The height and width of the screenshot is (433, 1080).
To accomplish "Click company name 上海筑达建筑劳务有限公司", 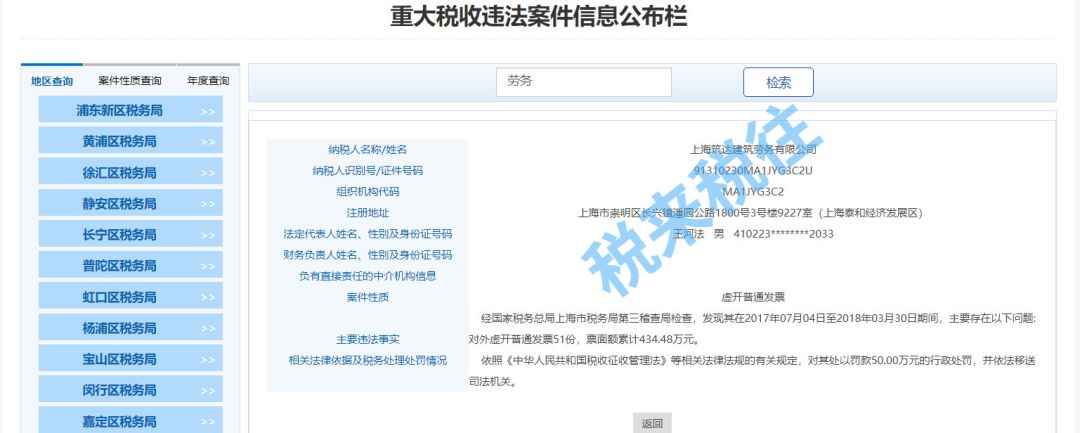I will point(753,149).
